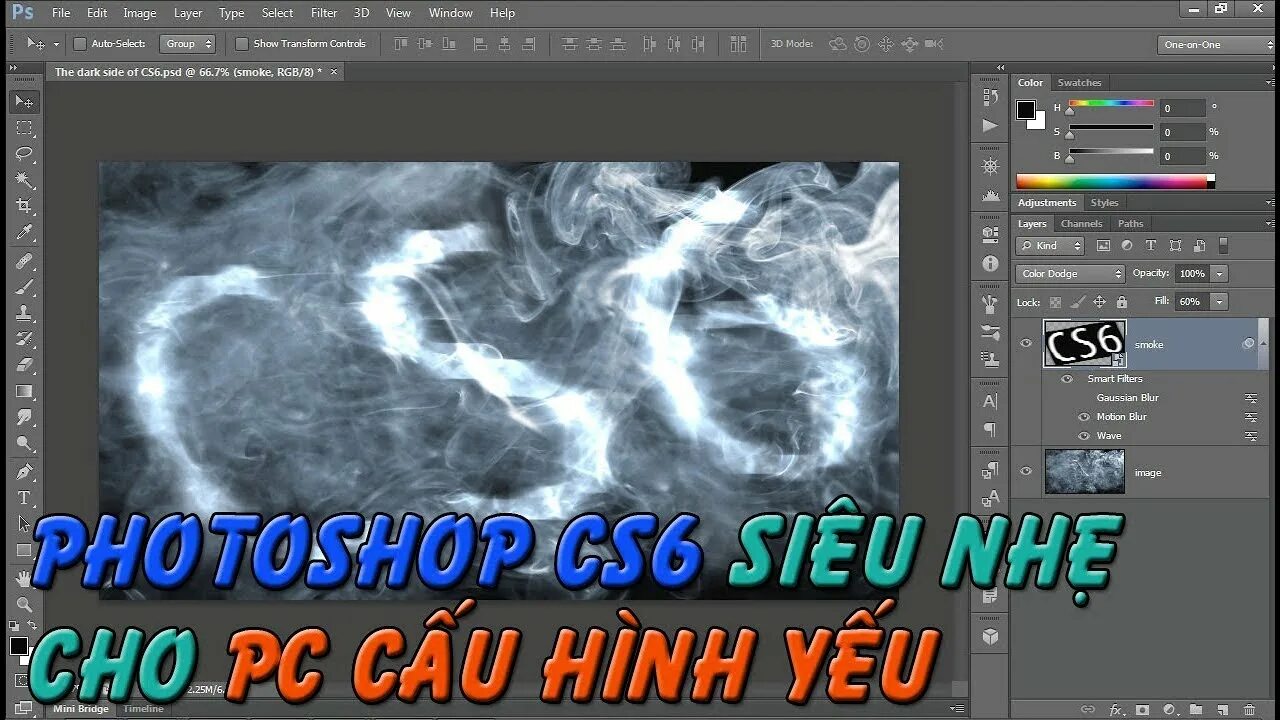Open the layer filter Kind dropdown
The image size is (1280, 720).
(x=1051, y=245)
